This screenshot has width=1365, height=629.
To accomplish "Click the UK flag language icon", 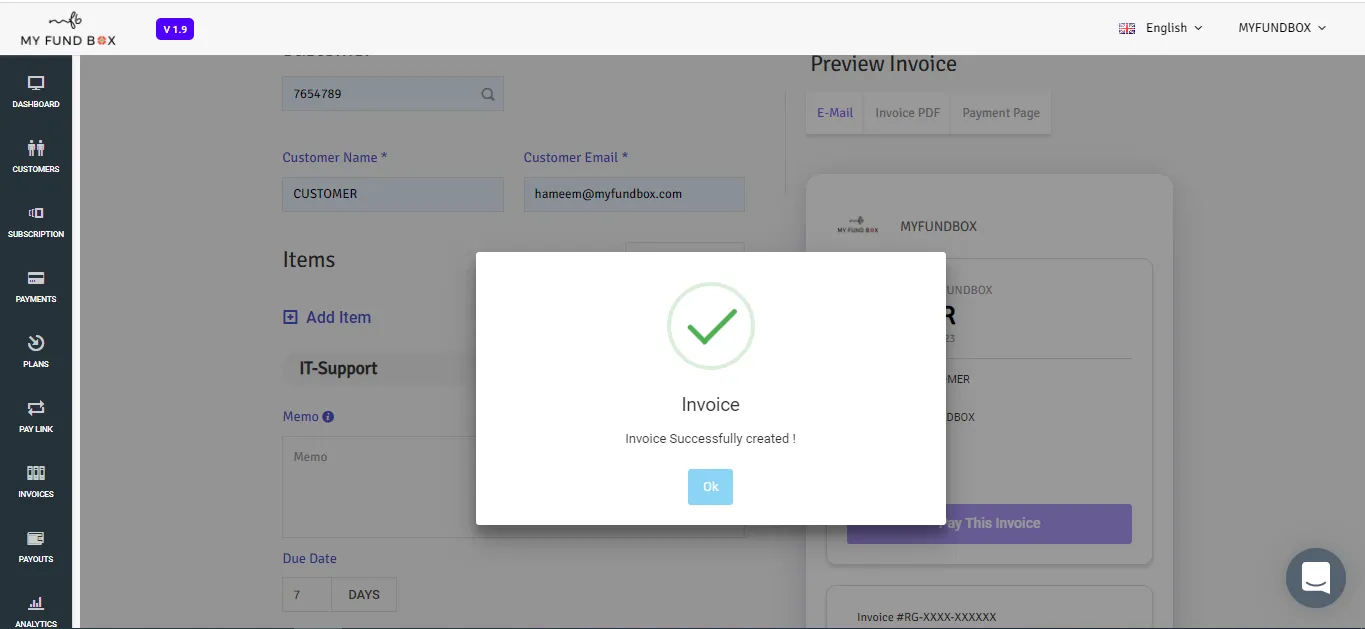I will click(1127, 28).
